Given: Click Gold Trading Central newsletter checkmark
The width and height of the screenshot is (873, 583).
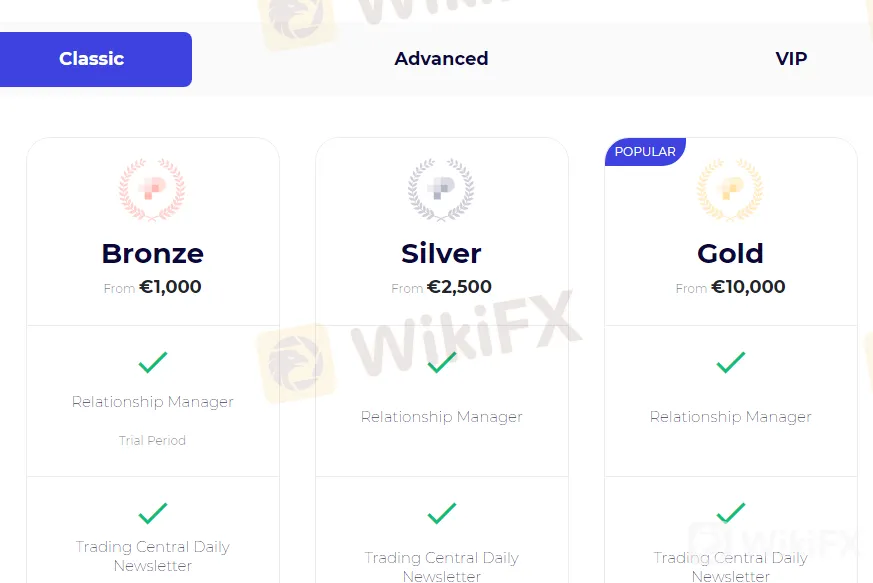Looking at the screenshot, I should 730,514.
